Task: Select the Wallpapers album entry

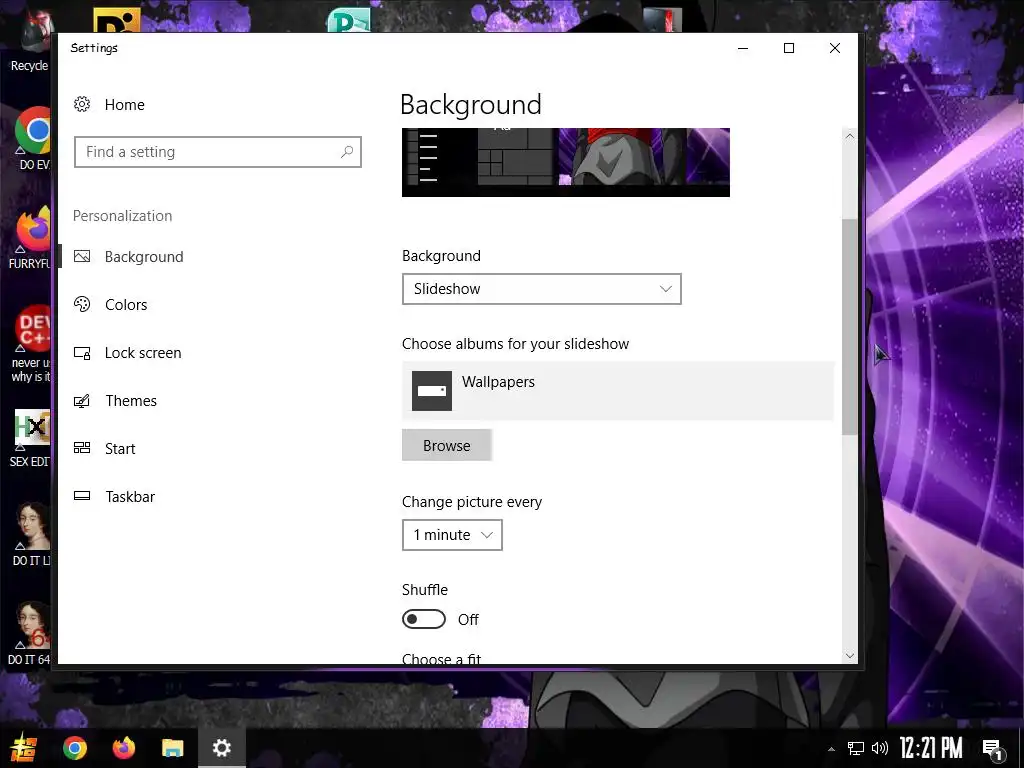Action: click(x=618, y=391)
